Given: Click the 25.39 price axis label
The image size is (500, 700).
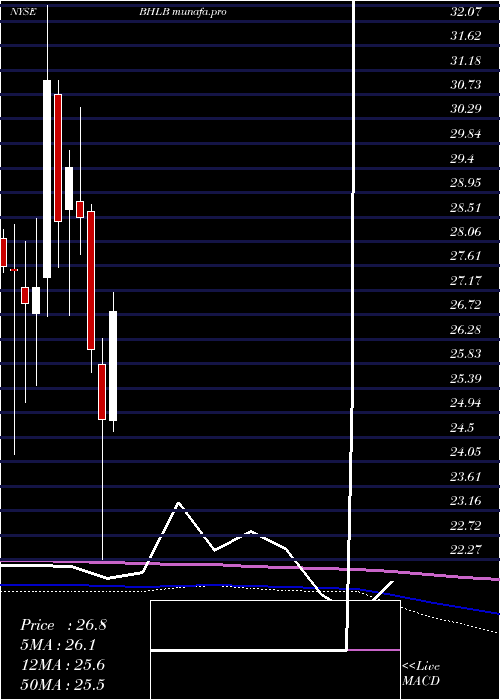Looking at the screenshot, I should click(x=466, y=379).
